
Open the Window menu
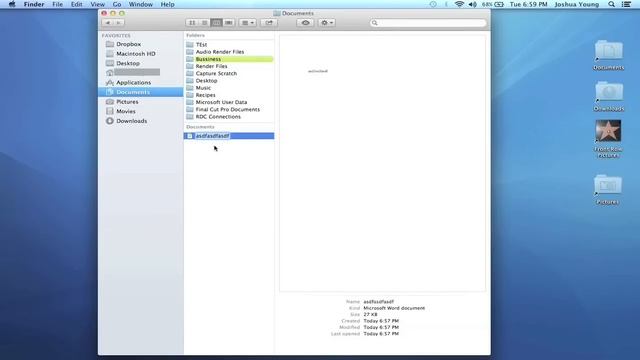pos(140,4)
